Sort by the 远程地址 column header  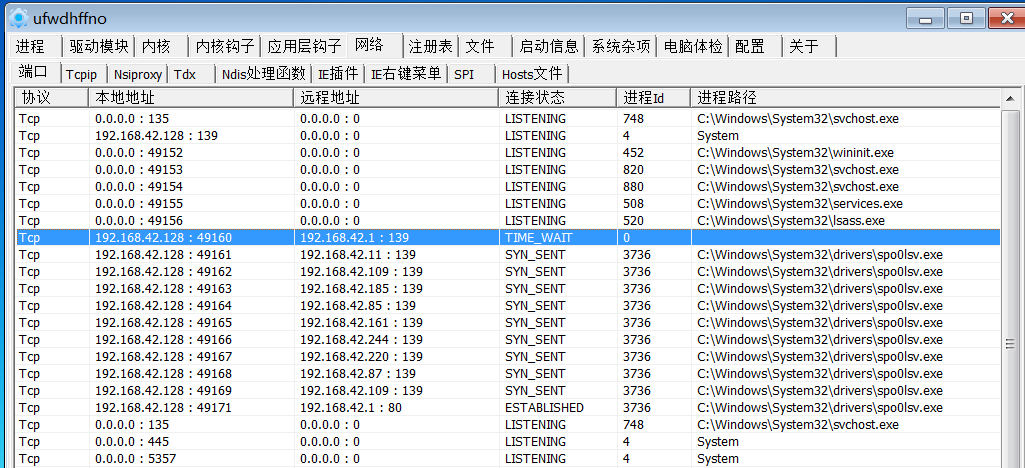click(x=396, y=98)
